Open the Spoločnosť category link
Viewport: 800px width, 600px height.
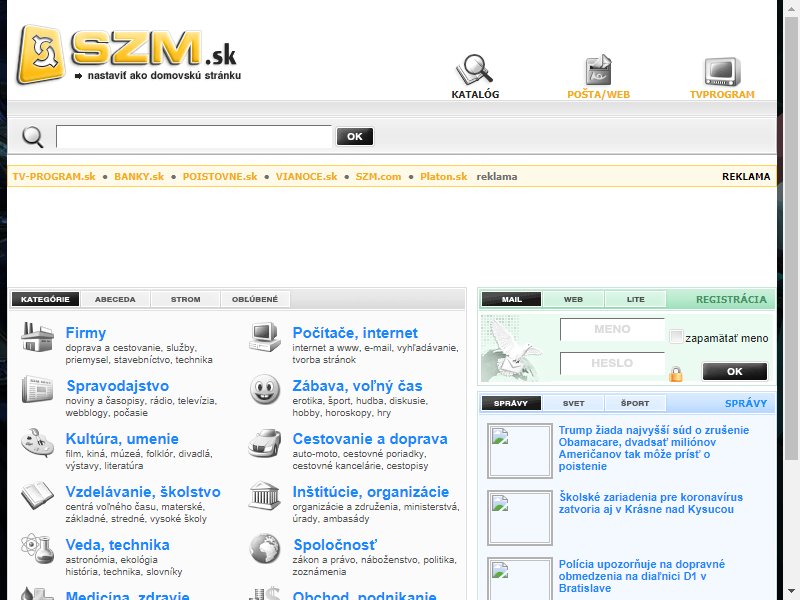[x=335, y=545]
